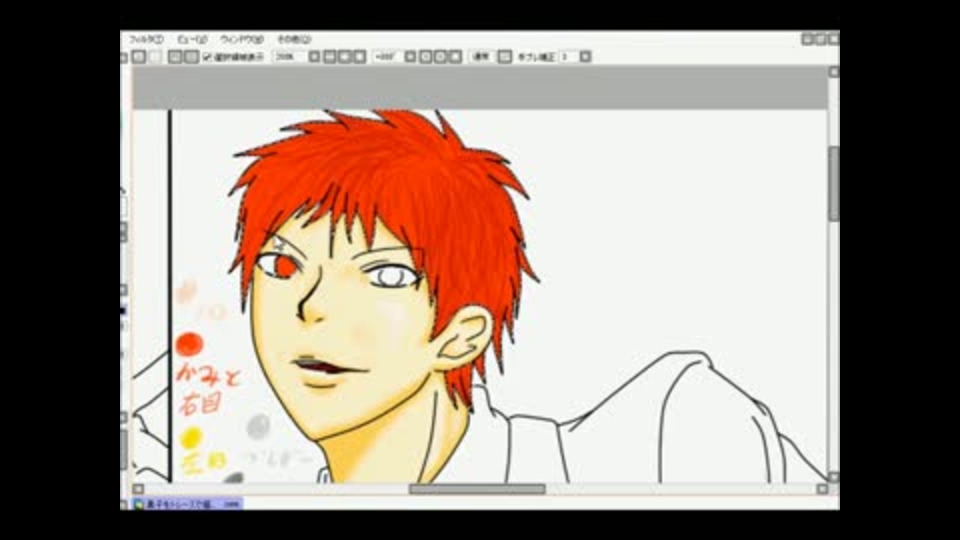Click the reset zoom icon
The image size is (960, 540).
click(360, 56)
